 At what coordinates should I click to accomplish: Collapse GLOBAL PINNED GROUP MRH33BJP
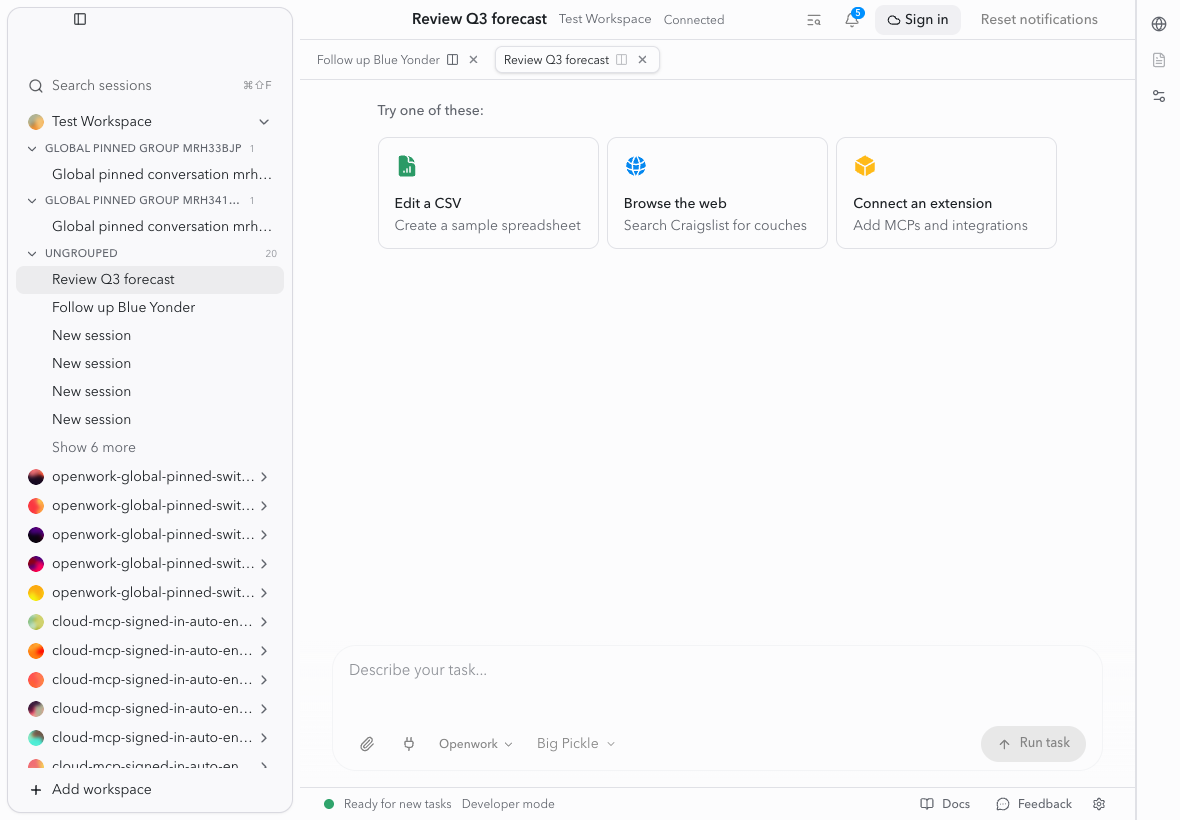[x=32, y=149]
